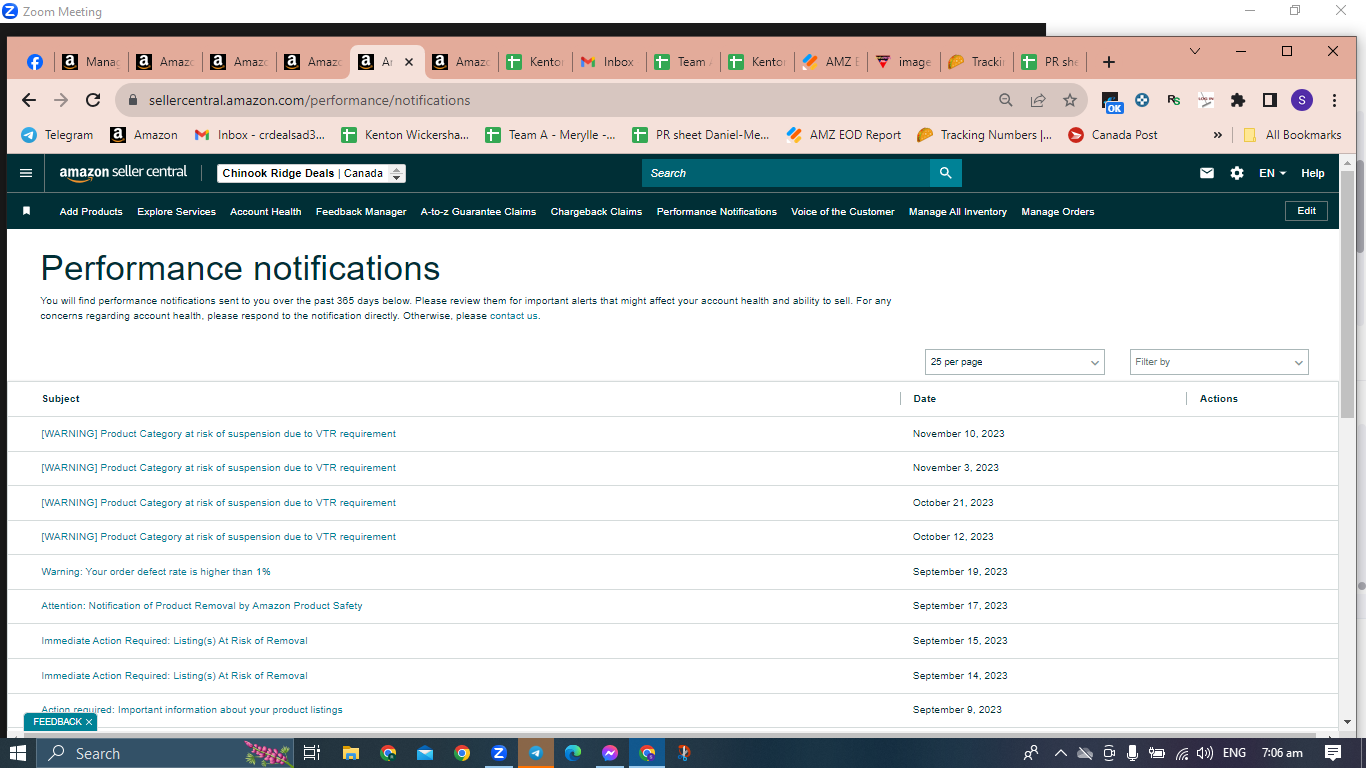Open the Seller Central hamburger menu
Image resolution: width=1366 pixels, height=768 pixels.
point(26,173)
